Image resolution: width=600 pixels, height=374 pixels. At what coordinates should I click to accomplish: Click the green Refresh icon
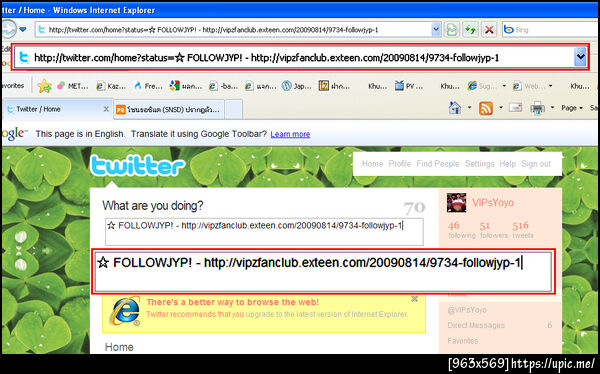[x=470, y=29]
